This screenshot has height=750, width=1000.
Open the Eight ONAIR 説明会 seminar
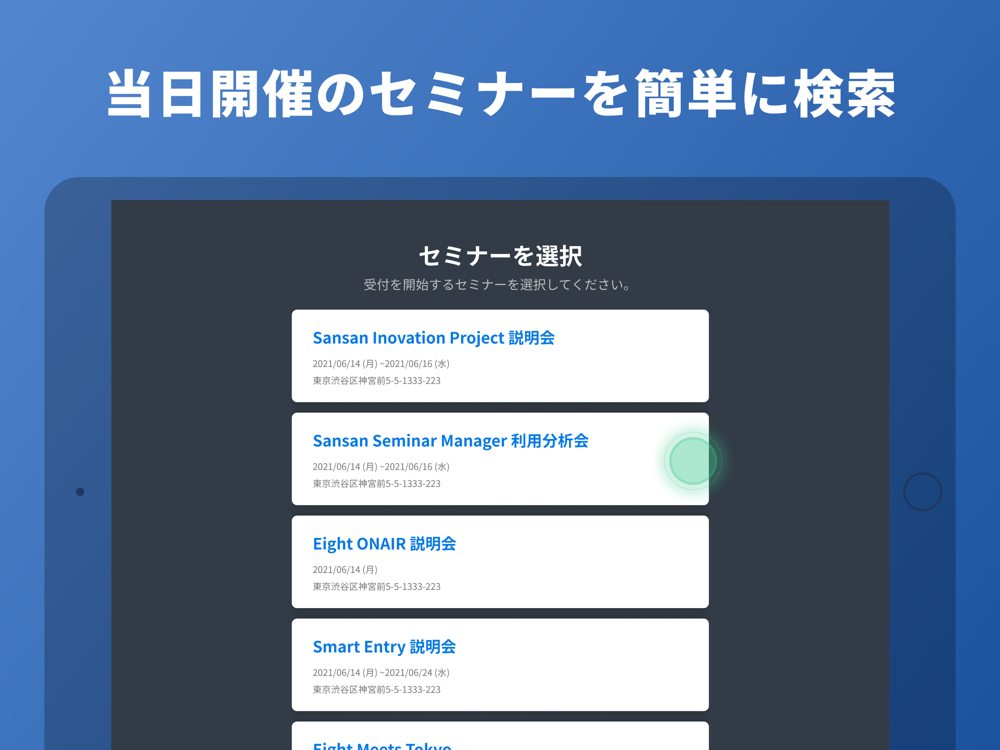pyautogui.click(x=500, y=562)
